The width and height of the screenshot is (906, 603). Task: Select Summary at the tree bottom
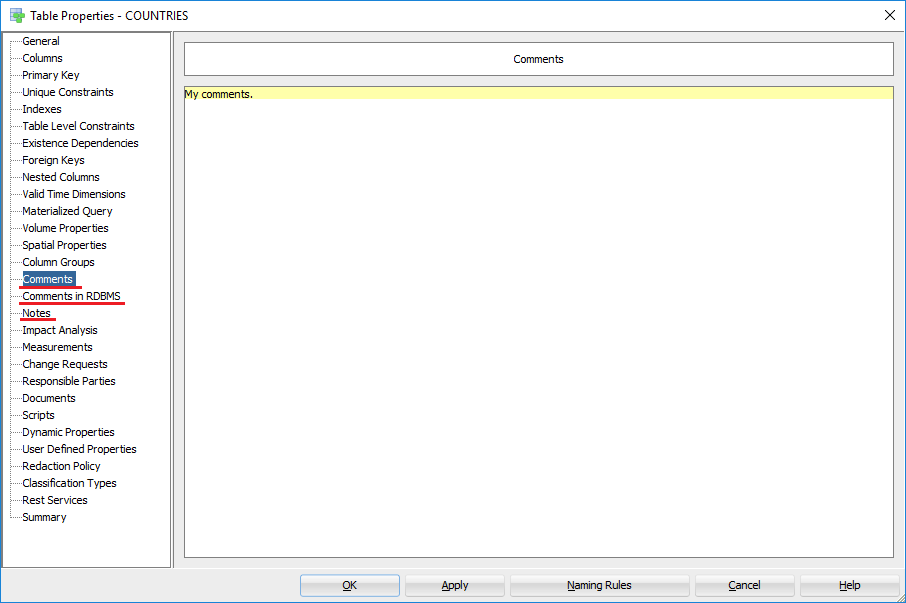44,517
